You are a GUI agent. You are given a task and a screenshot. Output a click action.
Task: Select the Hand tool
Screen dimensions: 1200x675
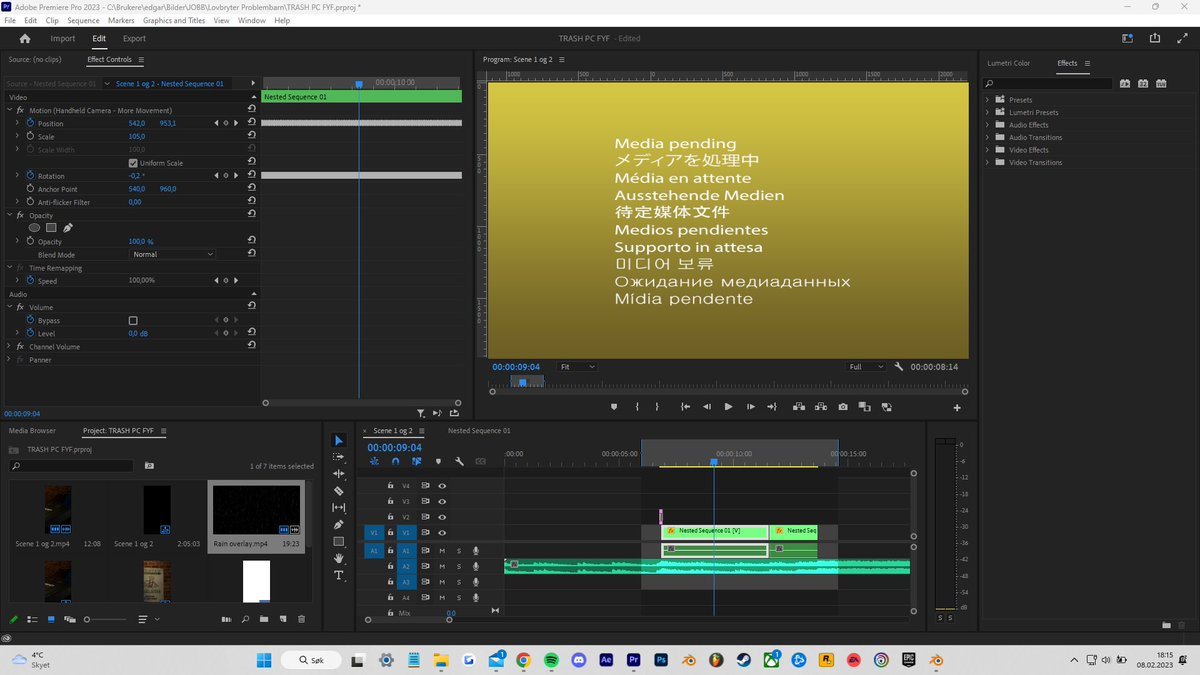tap(339, 559)
